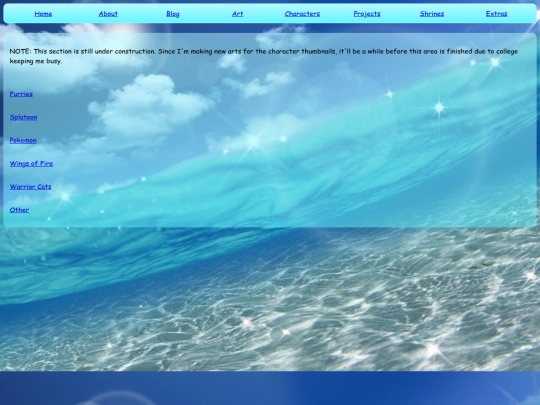Visit the Shrines navigation link
The width and height of the screenshot is (540, 405).
point(432,14)
